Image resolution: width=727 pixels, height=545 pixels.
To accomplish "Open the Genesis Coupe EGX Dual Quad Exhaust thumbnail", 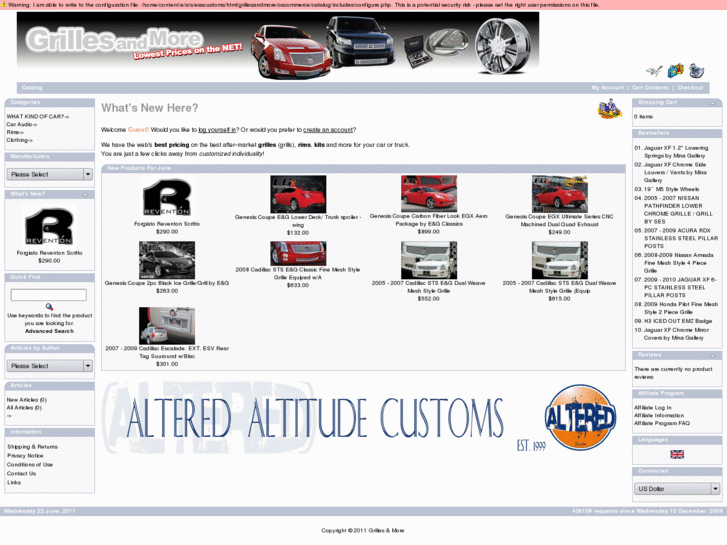I will tap(560, 194).
